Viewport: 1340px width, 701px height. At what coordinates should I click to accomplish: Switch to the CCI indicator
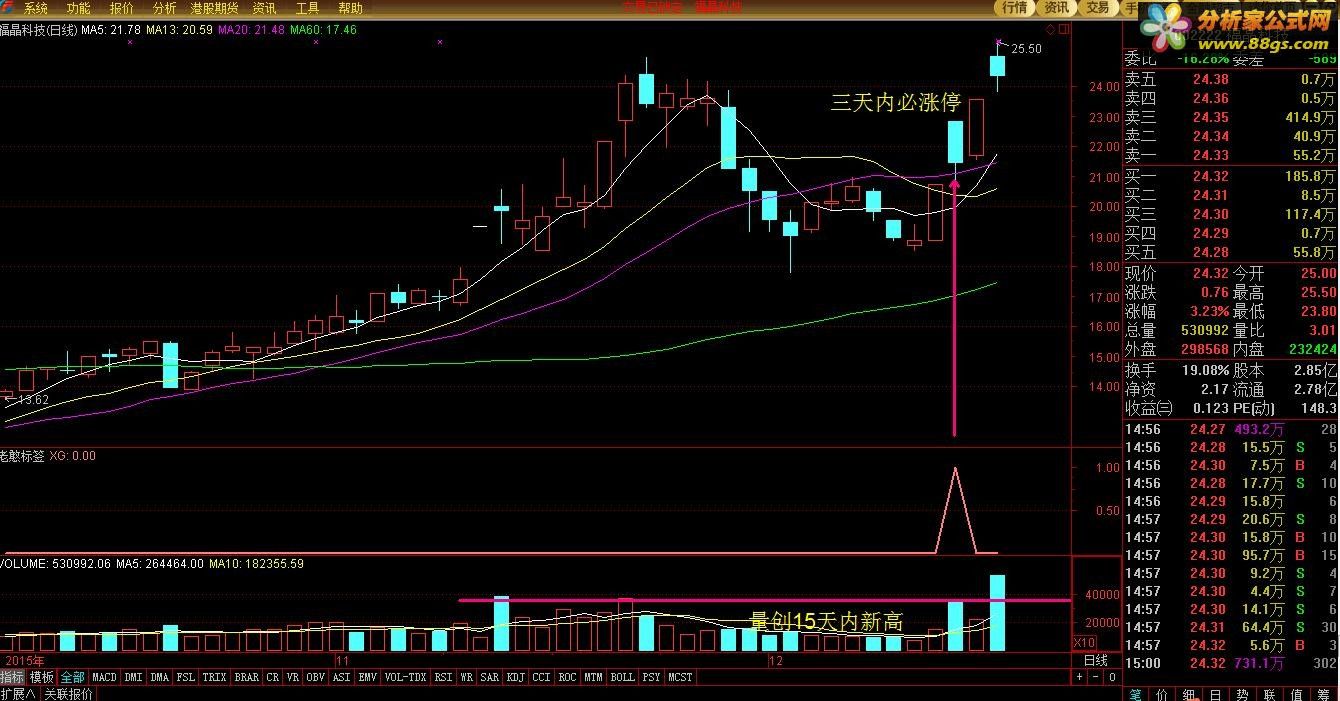(541, 677)
